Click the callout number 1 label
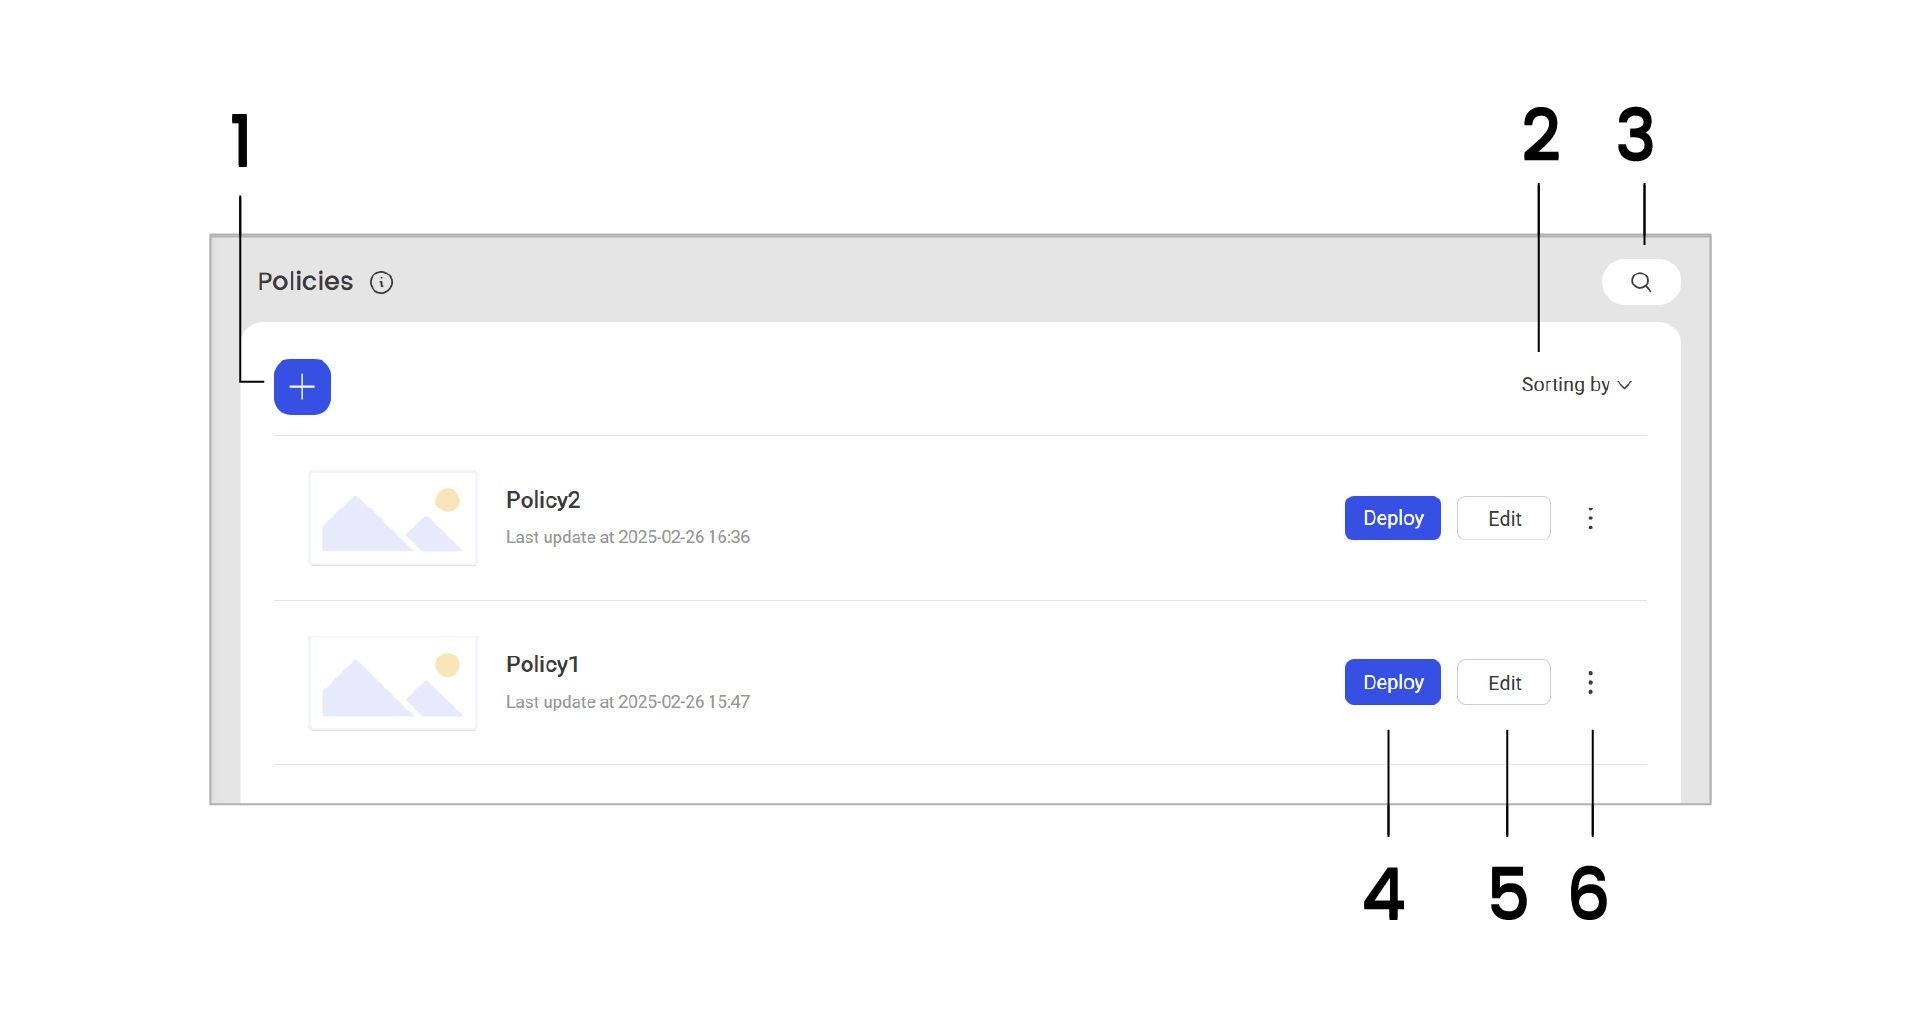 241,140
